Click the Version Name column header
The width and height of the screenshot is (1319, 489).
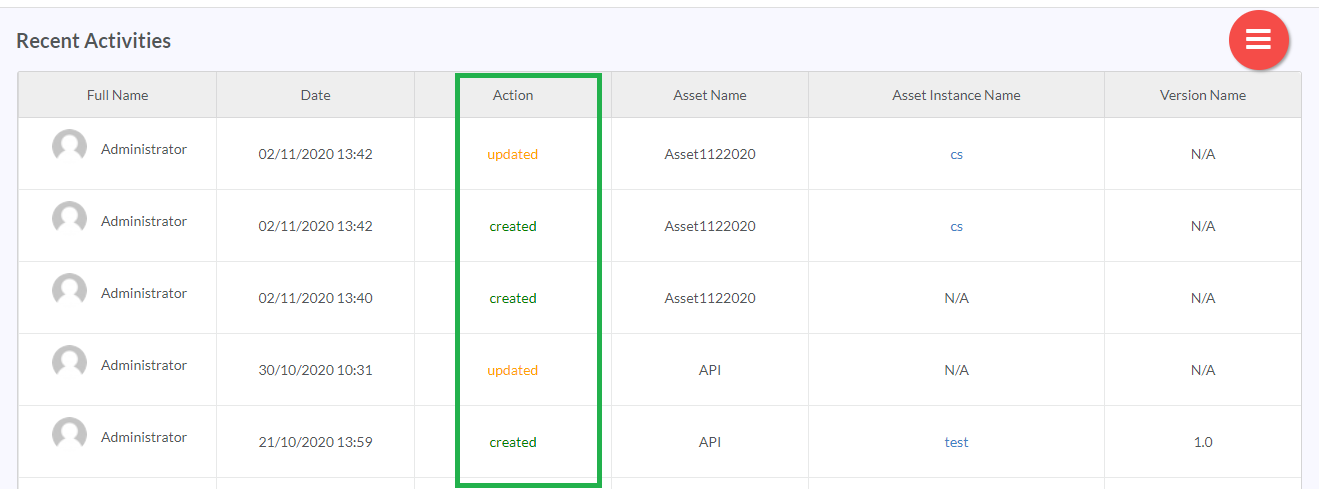1203,95
